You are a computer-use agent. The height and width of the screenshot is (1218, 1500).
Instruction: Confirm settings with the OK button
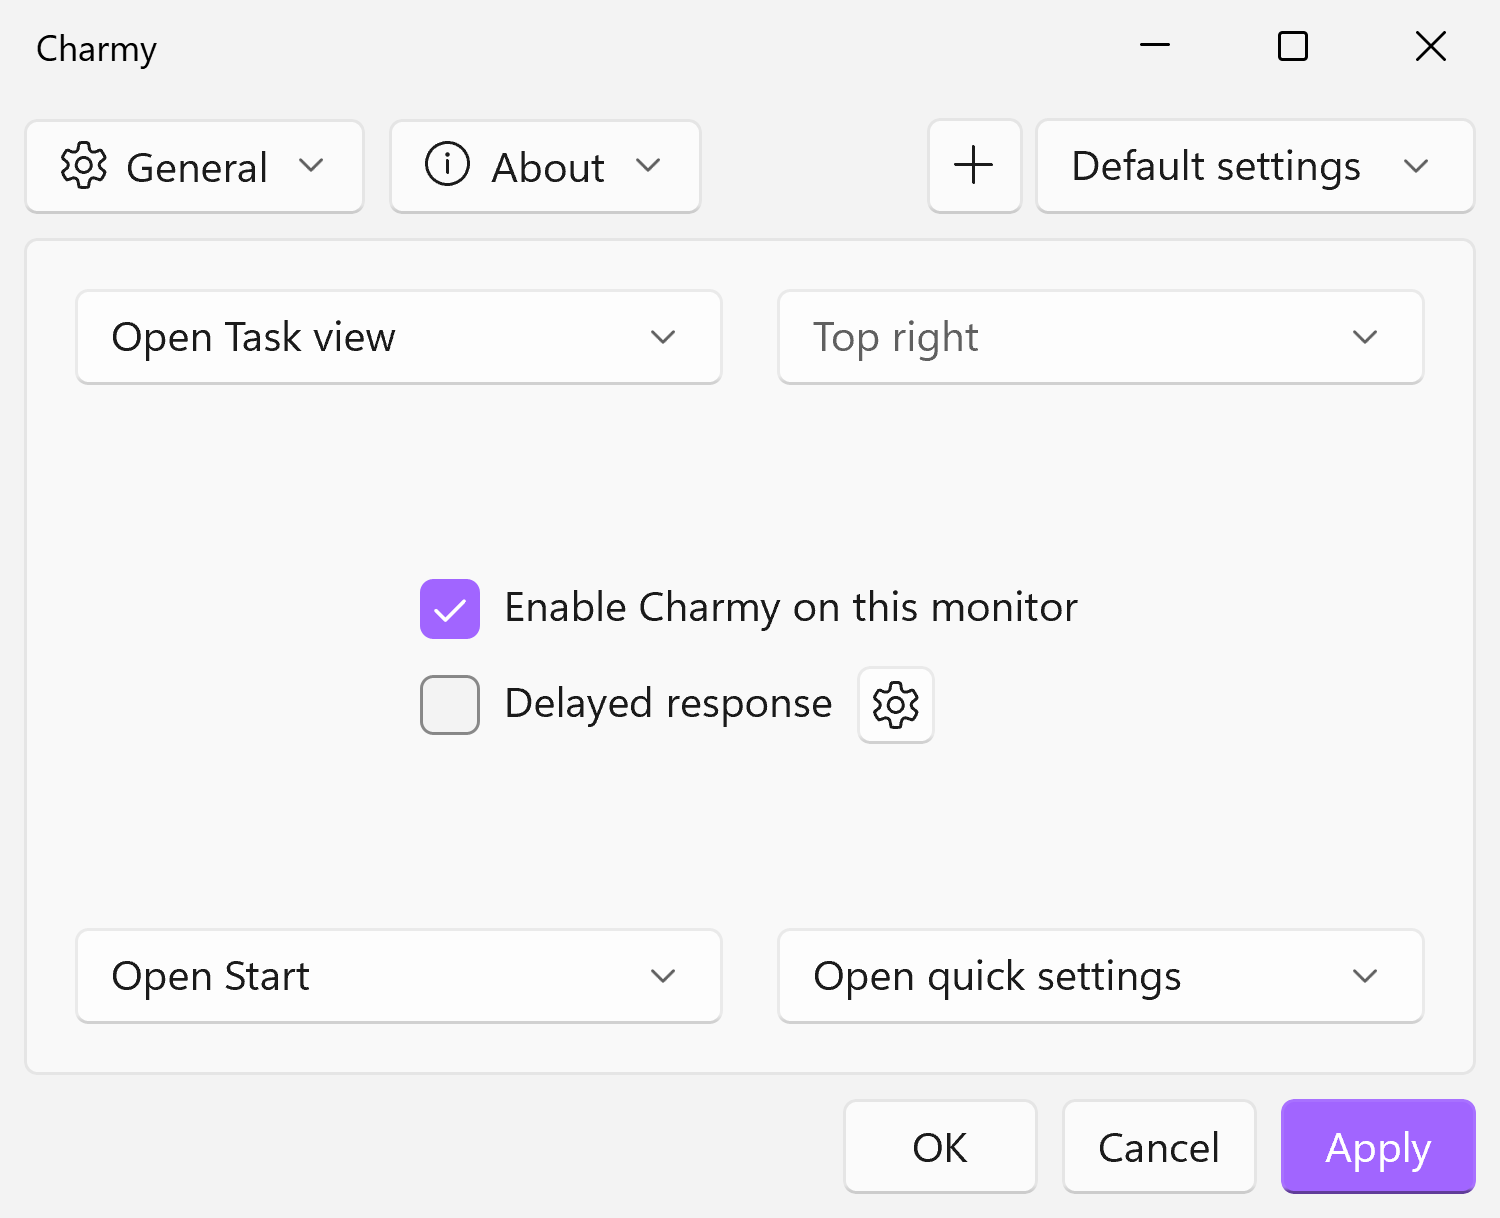click(939, 1146)
